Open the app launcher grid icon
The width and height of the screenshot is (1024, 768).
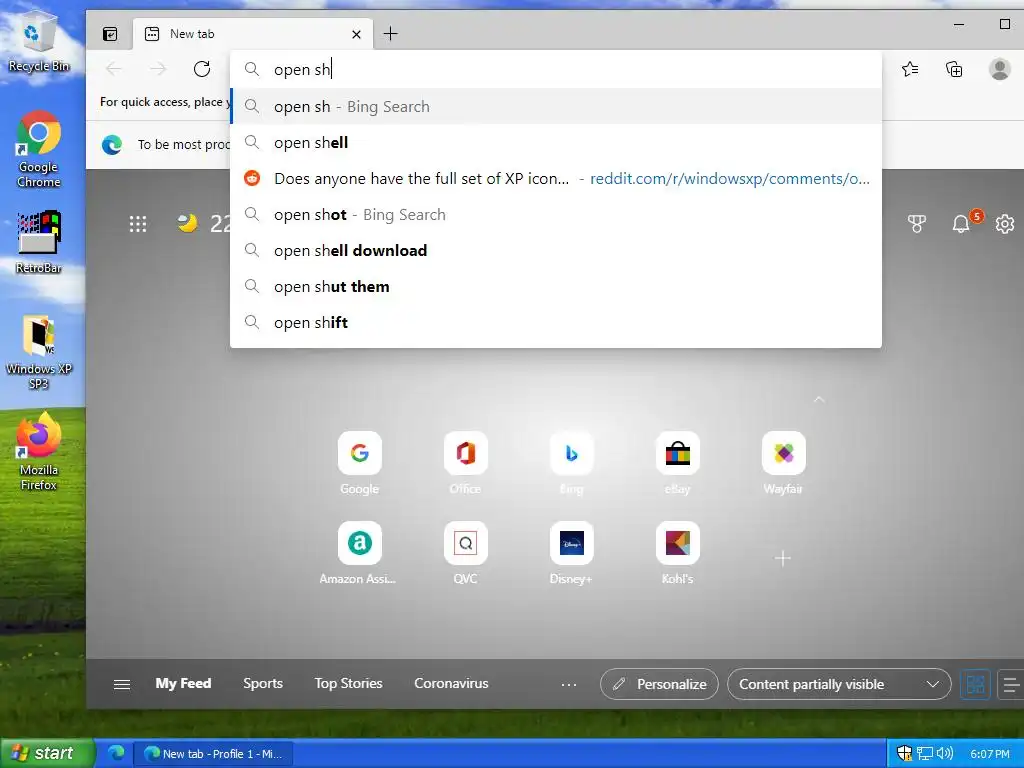[138, 224]
